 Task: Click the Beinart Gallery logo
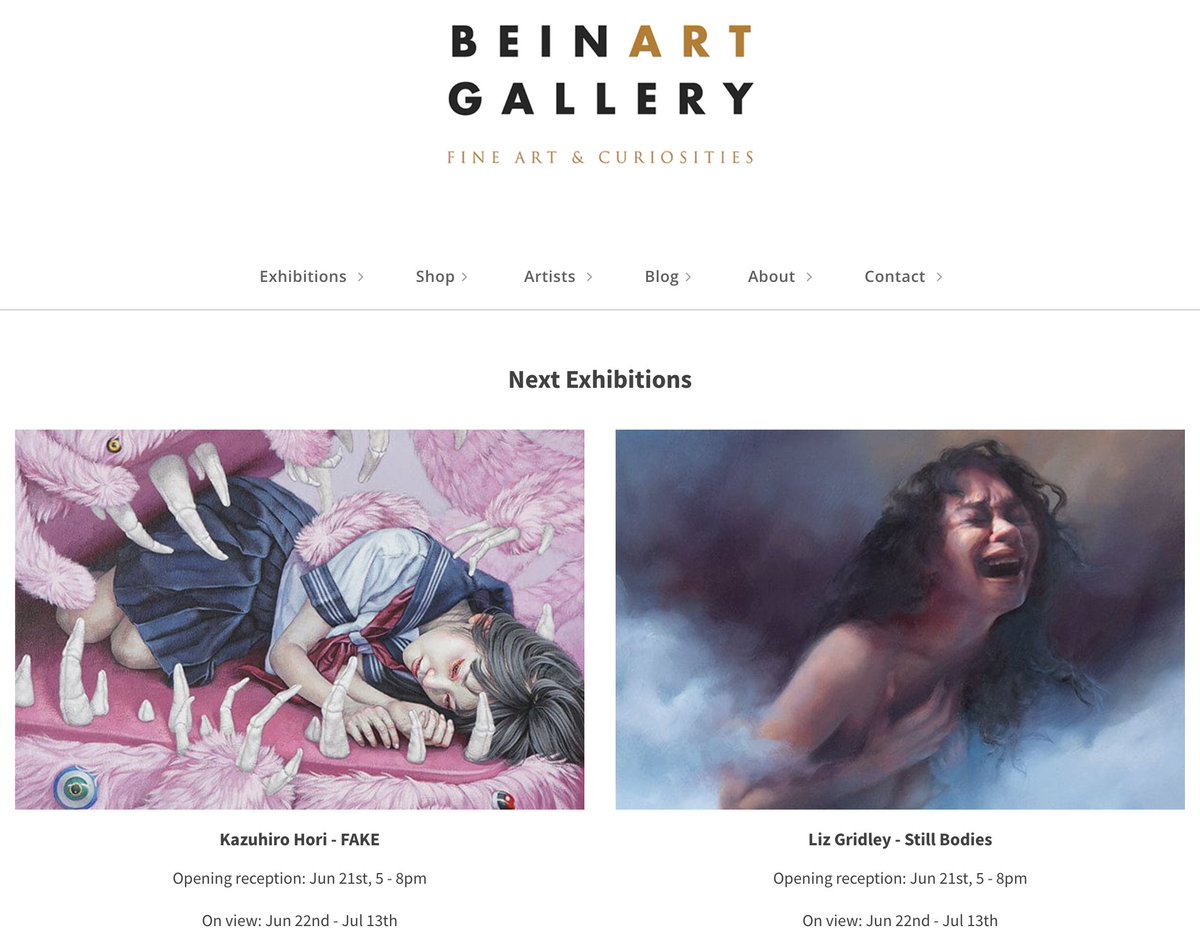pos(600,70)
